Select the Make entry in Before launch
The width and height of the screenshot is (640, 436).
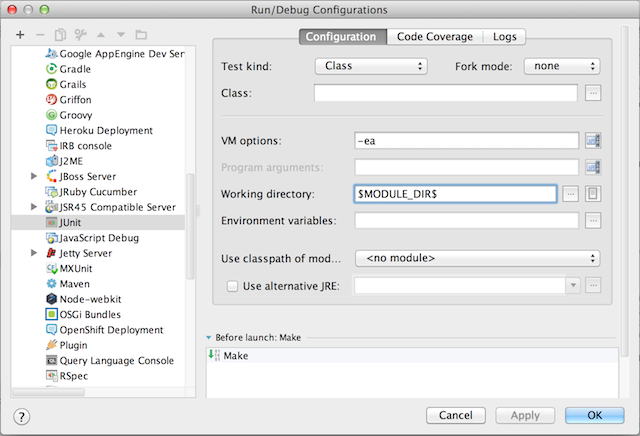(412, 356)
